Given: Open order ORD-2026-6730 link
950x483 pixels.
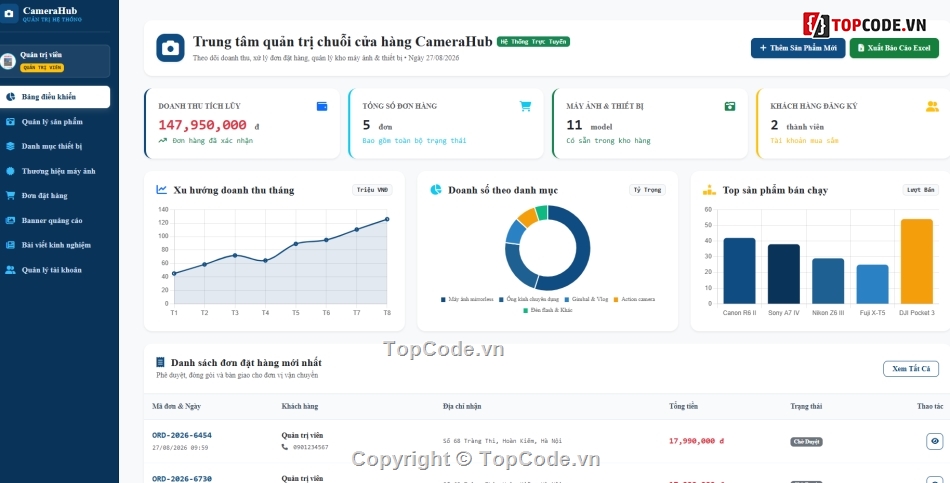Looking at the screenshot, I should point(182,479).
